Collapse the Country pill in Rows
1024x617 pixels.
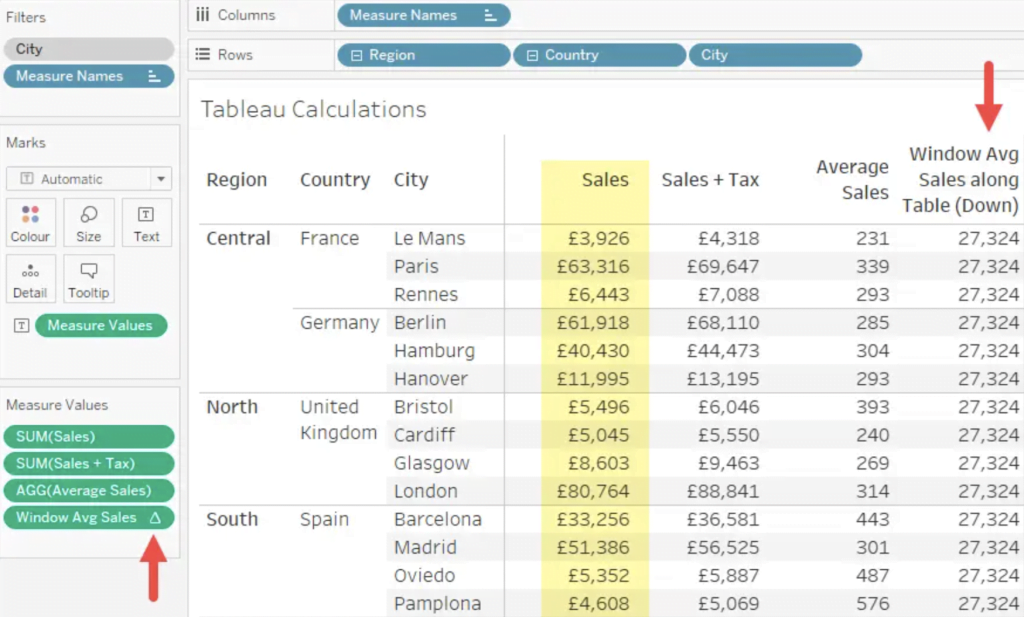[x=532, y=55]
